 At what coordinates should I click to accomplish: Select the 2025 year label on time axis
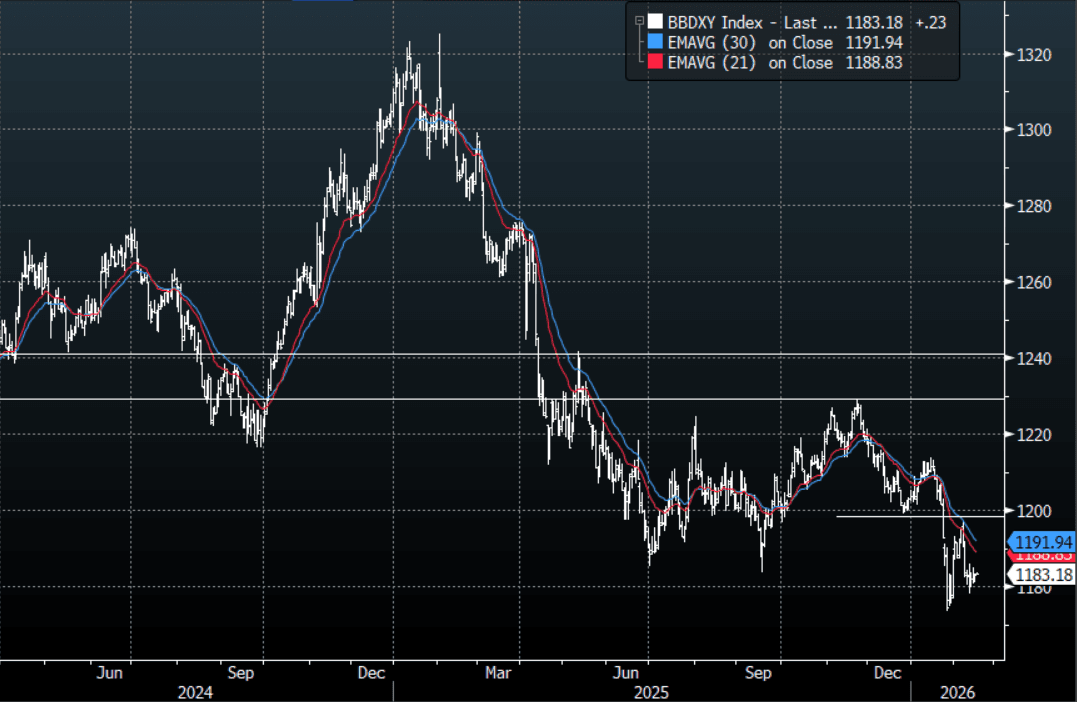point(652,691)
